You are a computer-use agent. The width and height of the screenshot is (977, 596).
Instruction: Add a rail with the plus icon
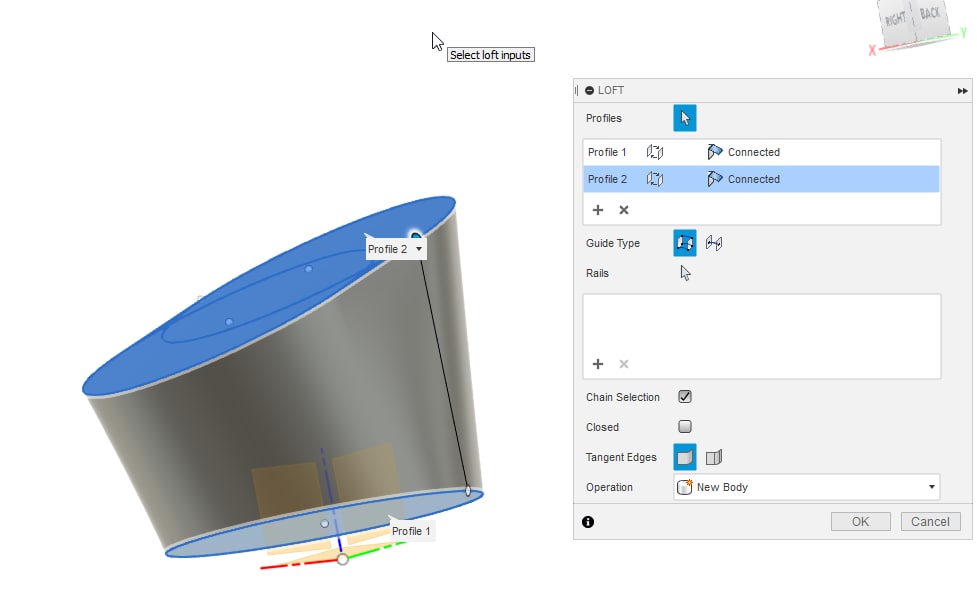pos(598,364)
